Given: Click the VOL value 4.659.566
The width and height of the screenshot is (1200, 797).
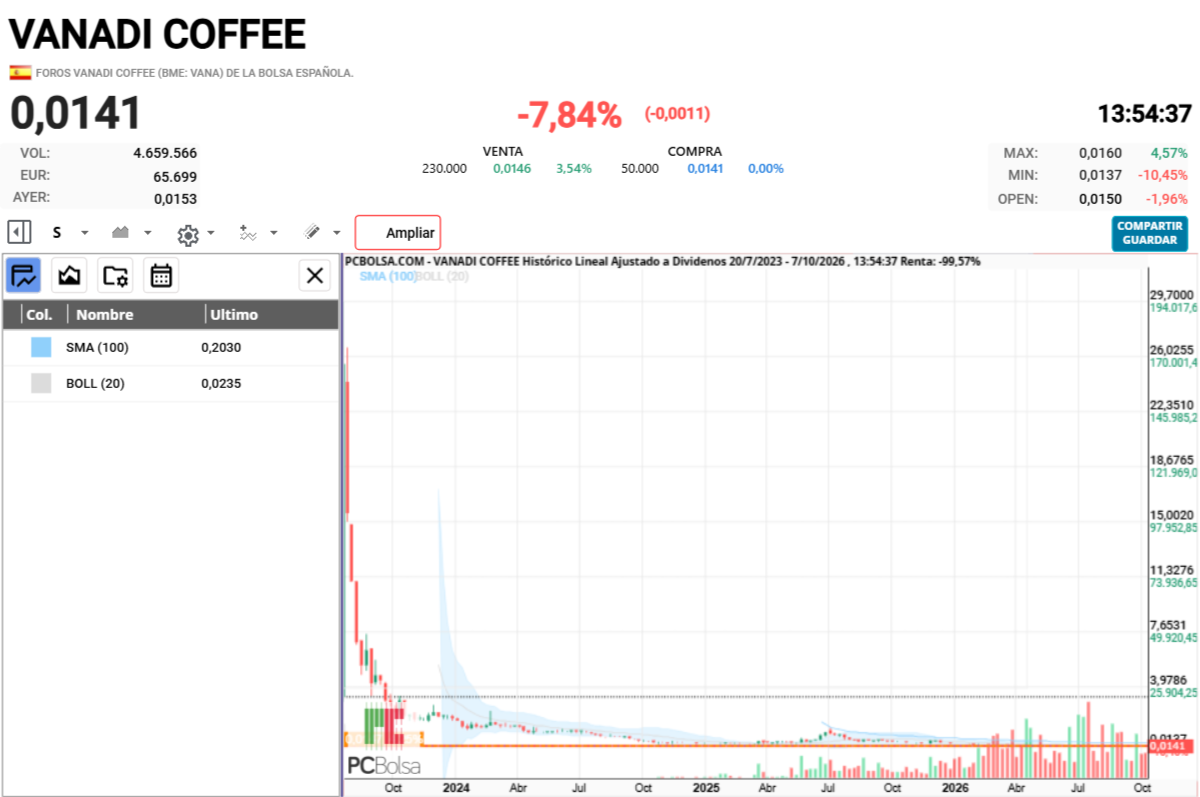Looking at the screenshot, I should pyautogui.click(x=165, y=153).
